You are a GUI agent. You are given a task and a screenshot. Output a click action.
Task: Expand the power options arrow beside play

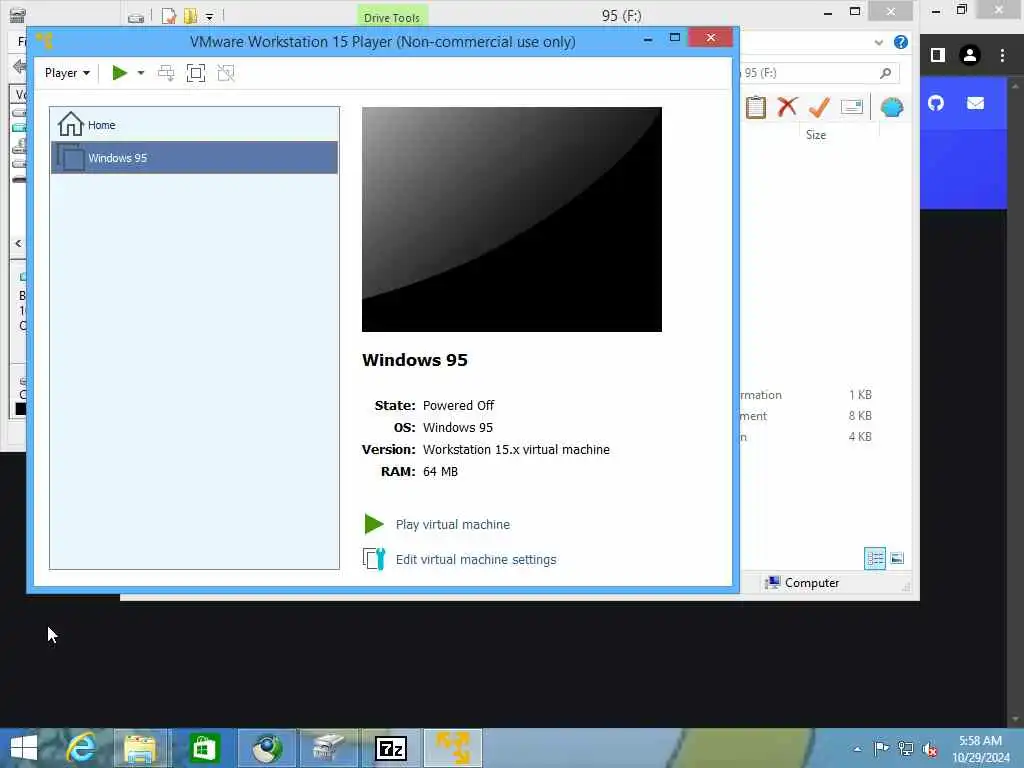140,73
